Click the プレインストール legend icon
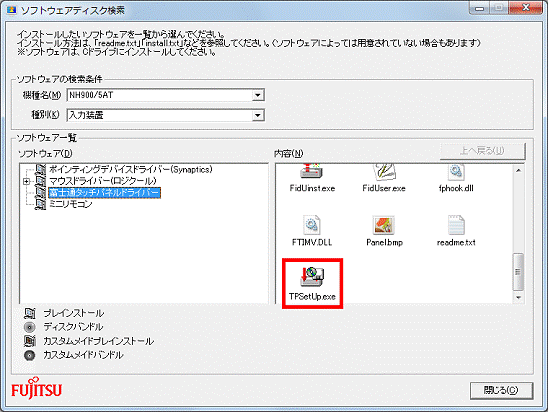The image size is (548, 412). click(x=30, y=313)
